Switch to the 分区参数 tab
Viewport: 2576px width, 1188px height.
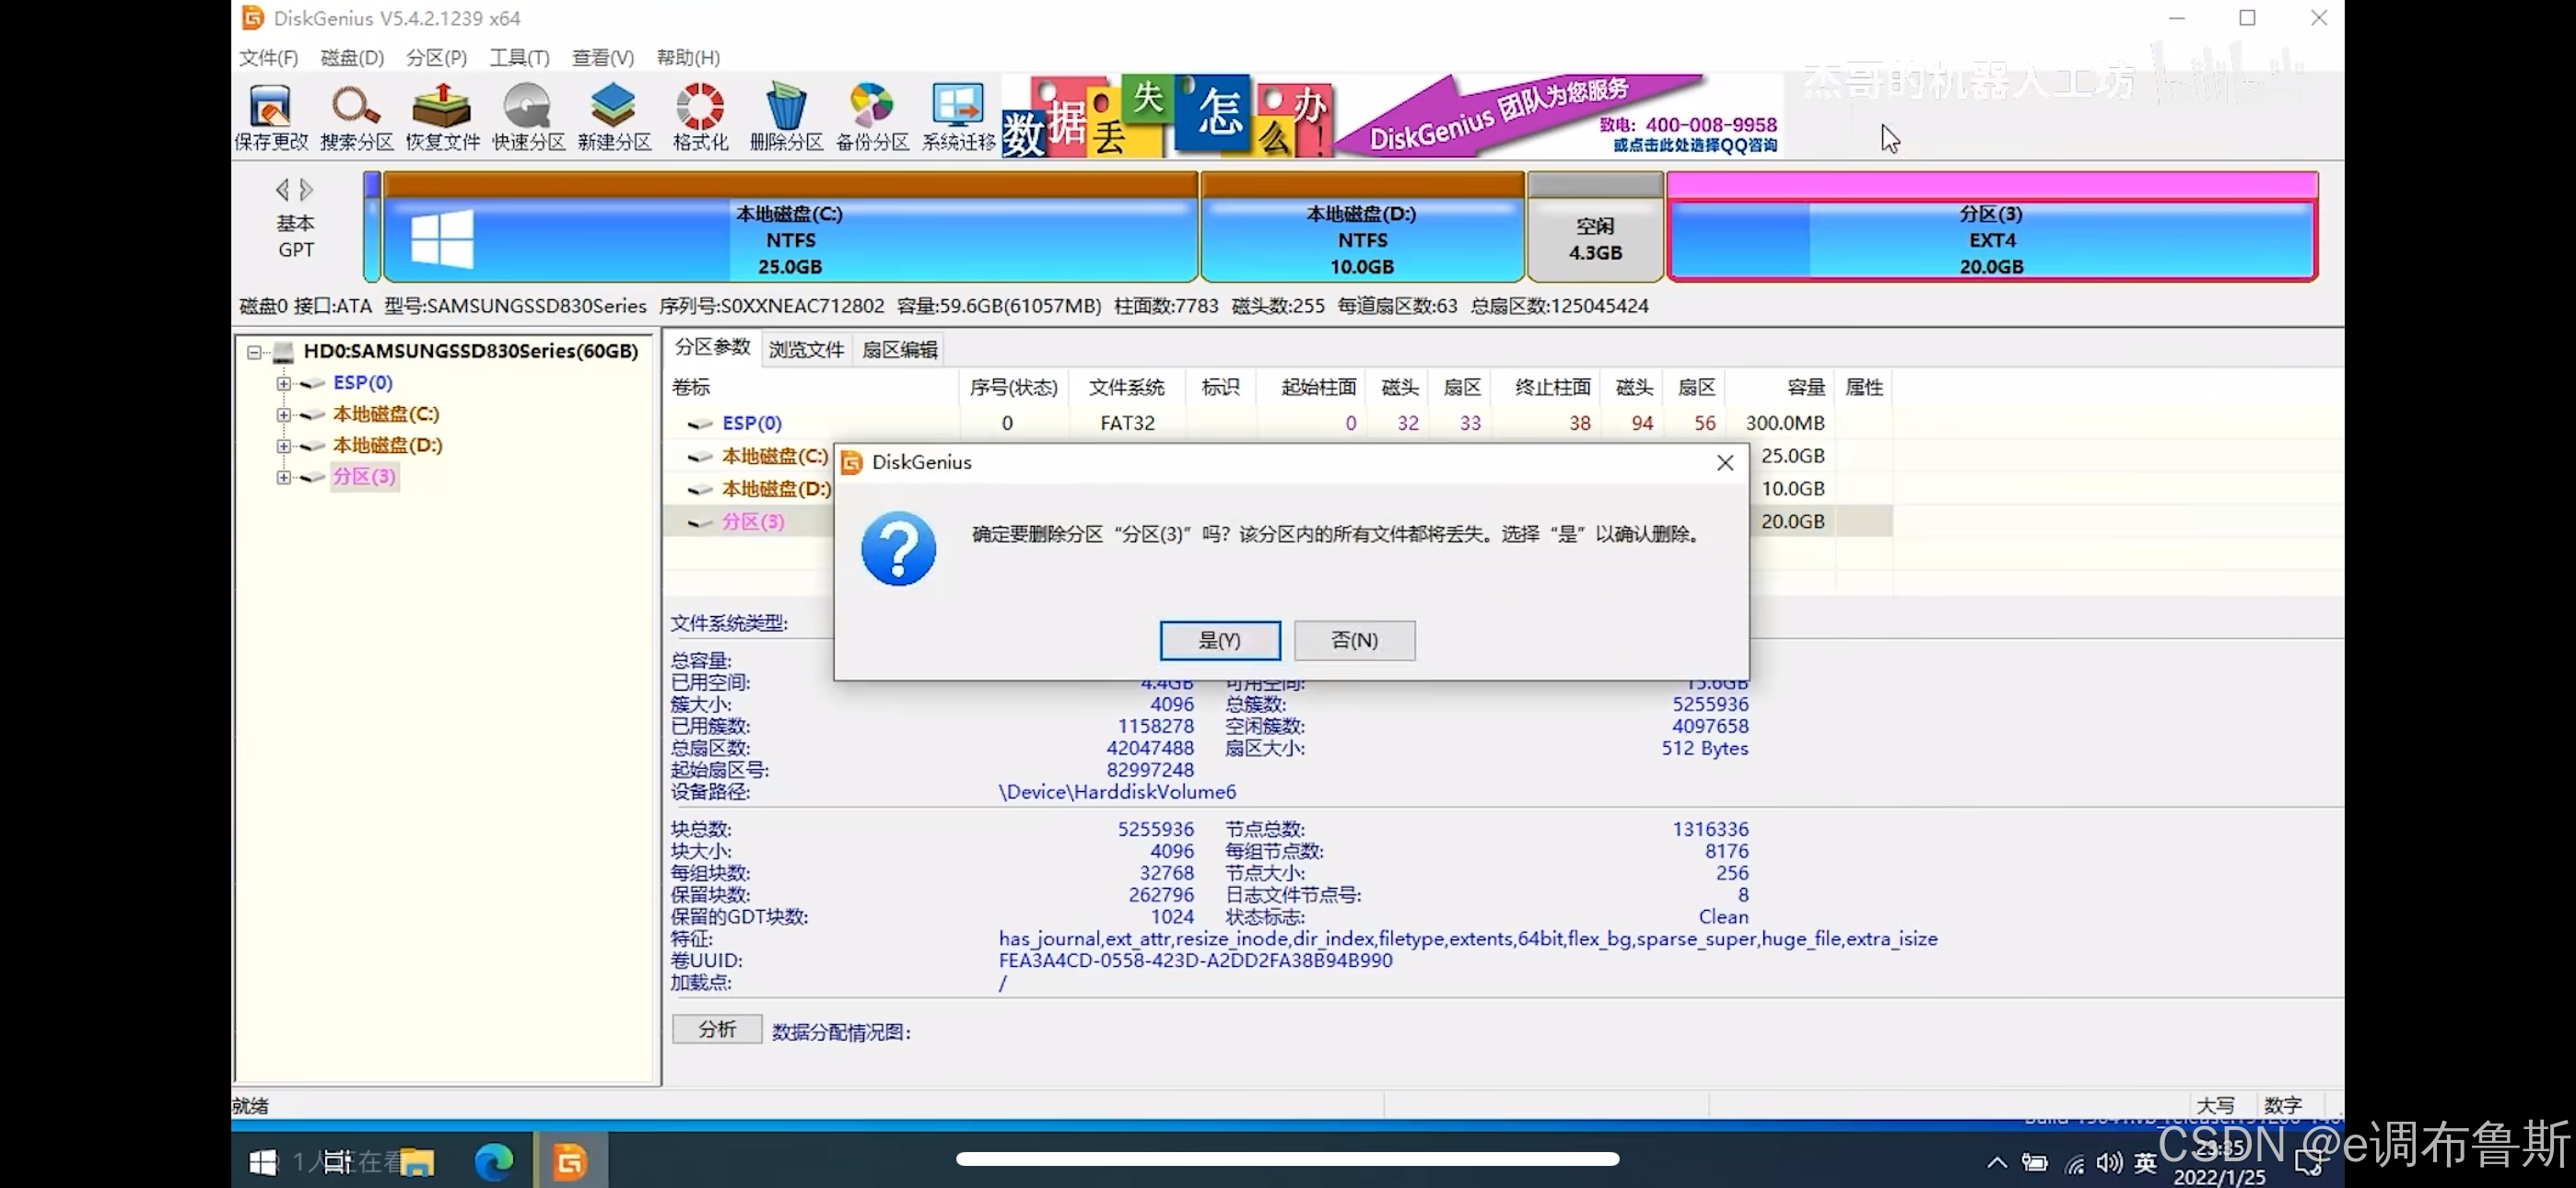pyautogui.click(x=712, y=347)
